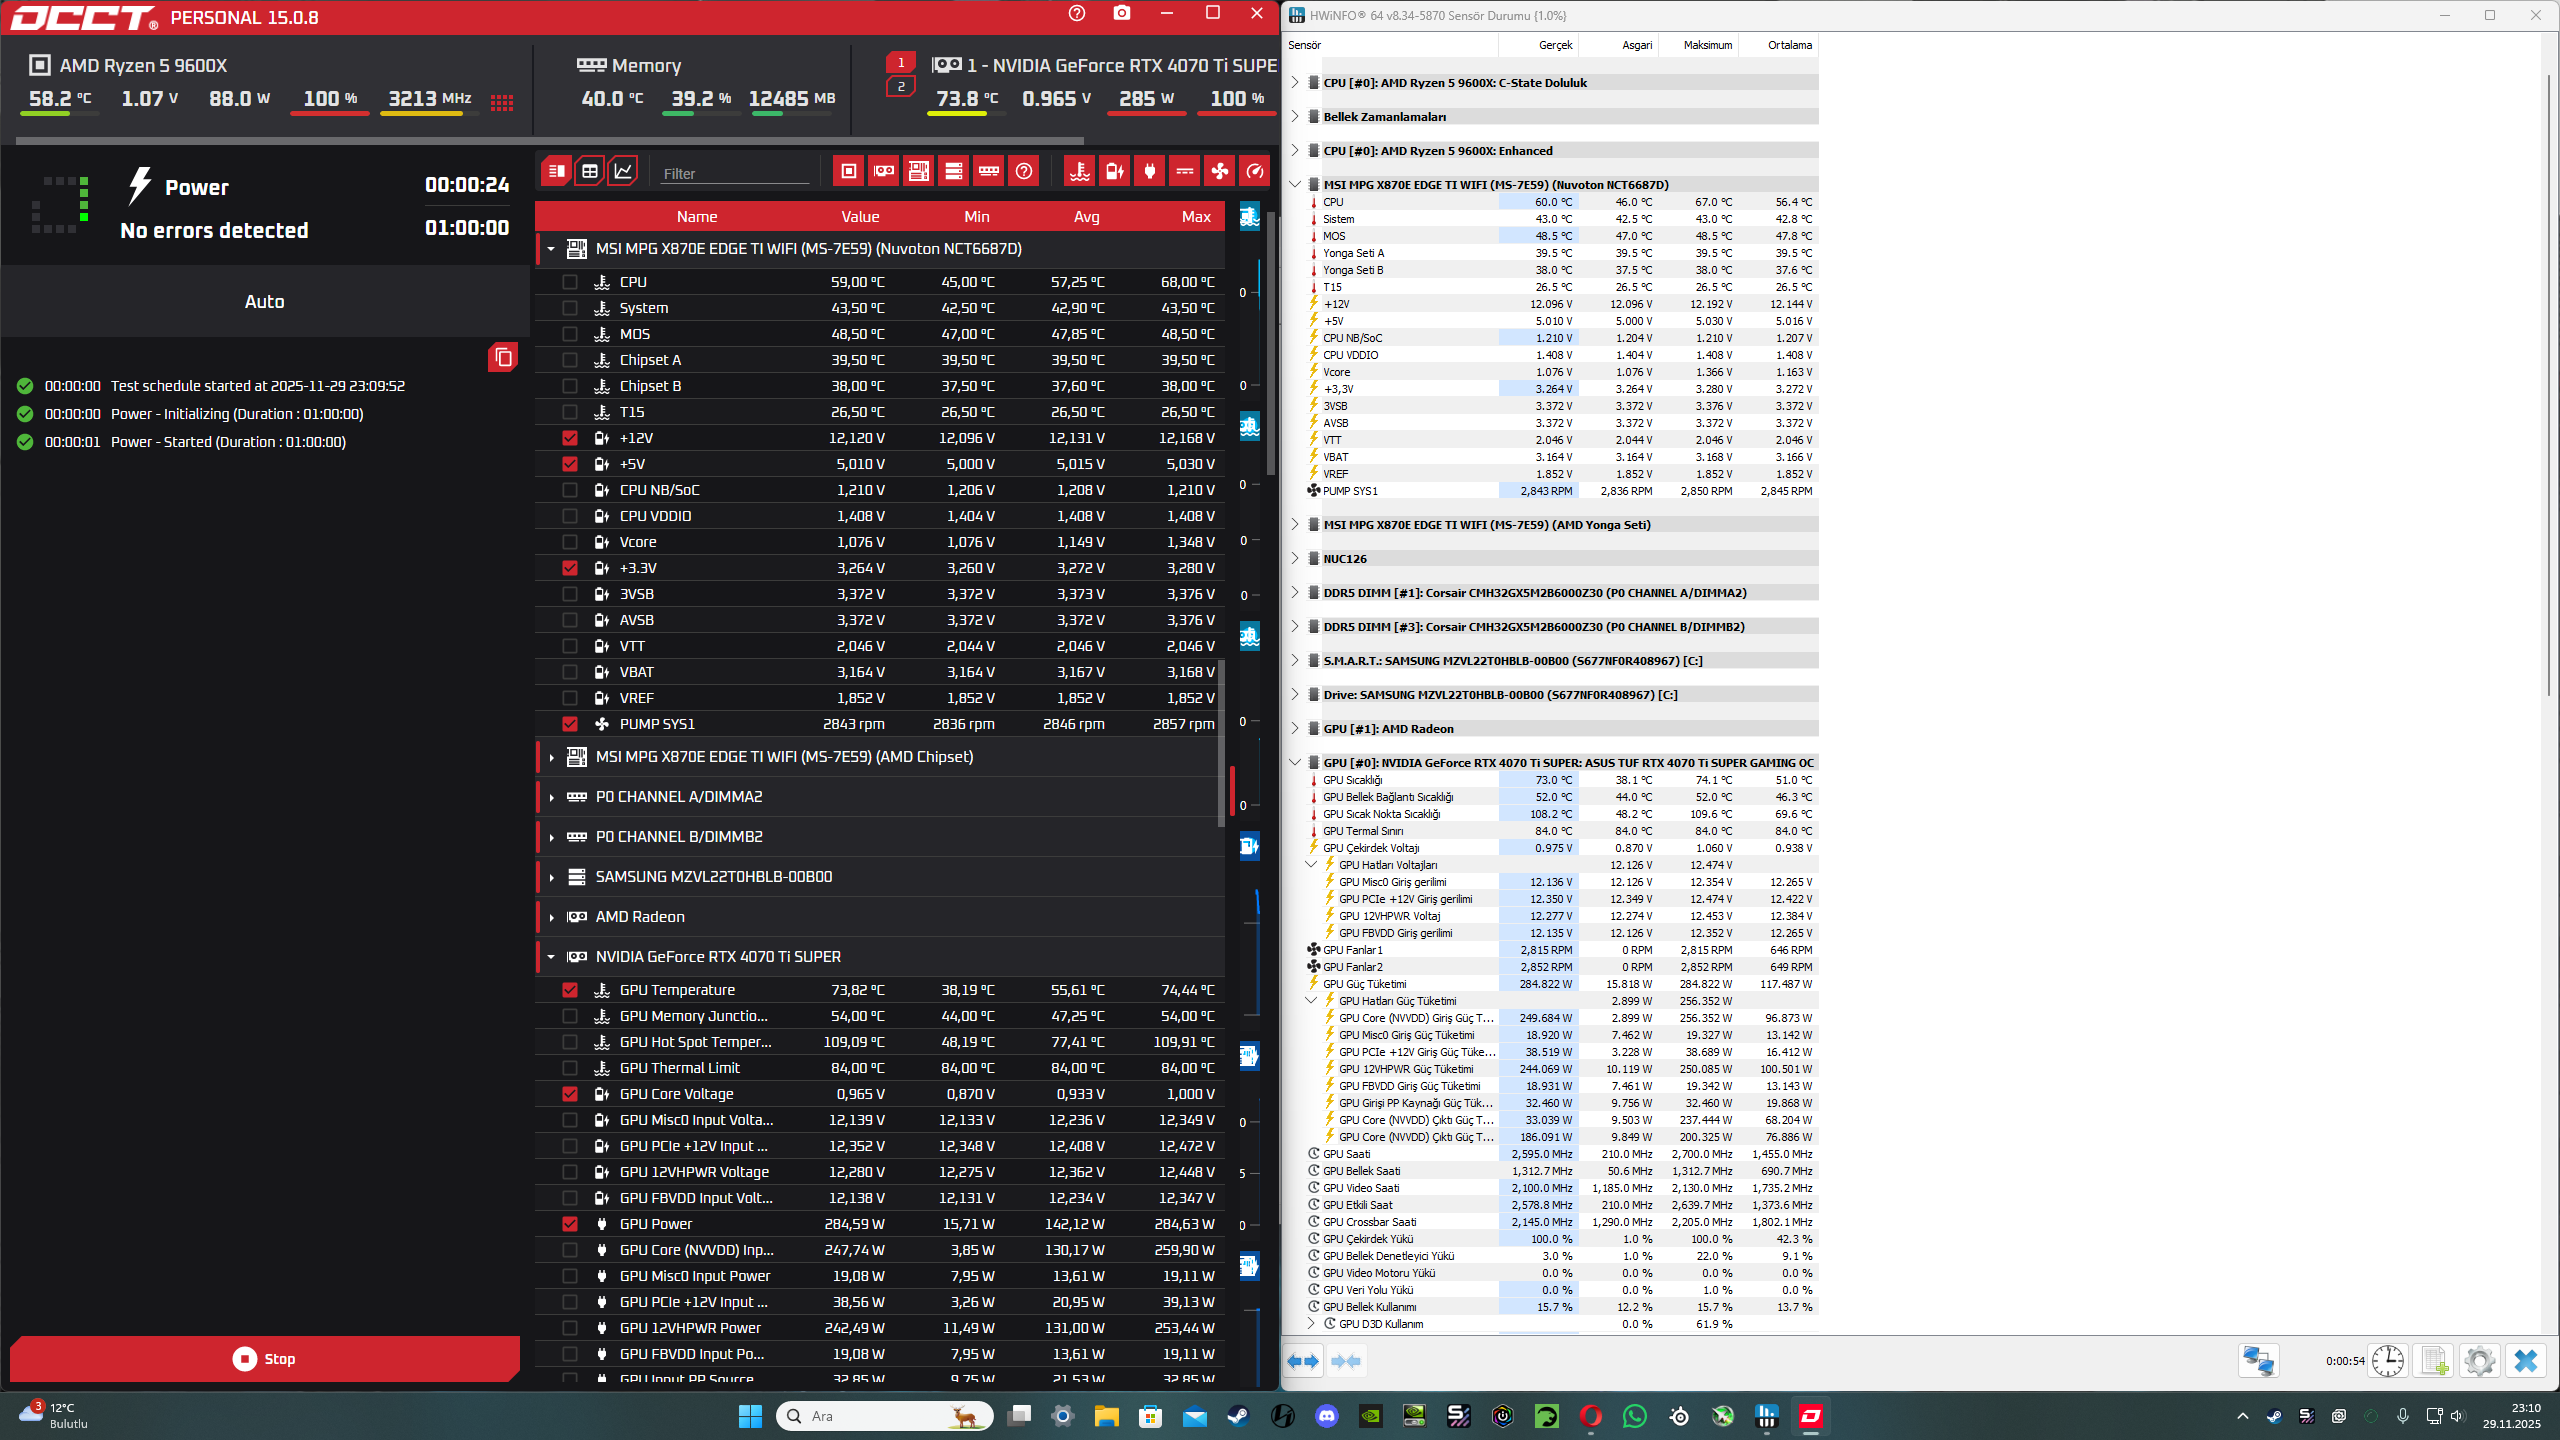The width and height of the screenshot is (2560, 1440).
Task: Select the combined list-and-graph view in OCCT
Action: point(557,171)
